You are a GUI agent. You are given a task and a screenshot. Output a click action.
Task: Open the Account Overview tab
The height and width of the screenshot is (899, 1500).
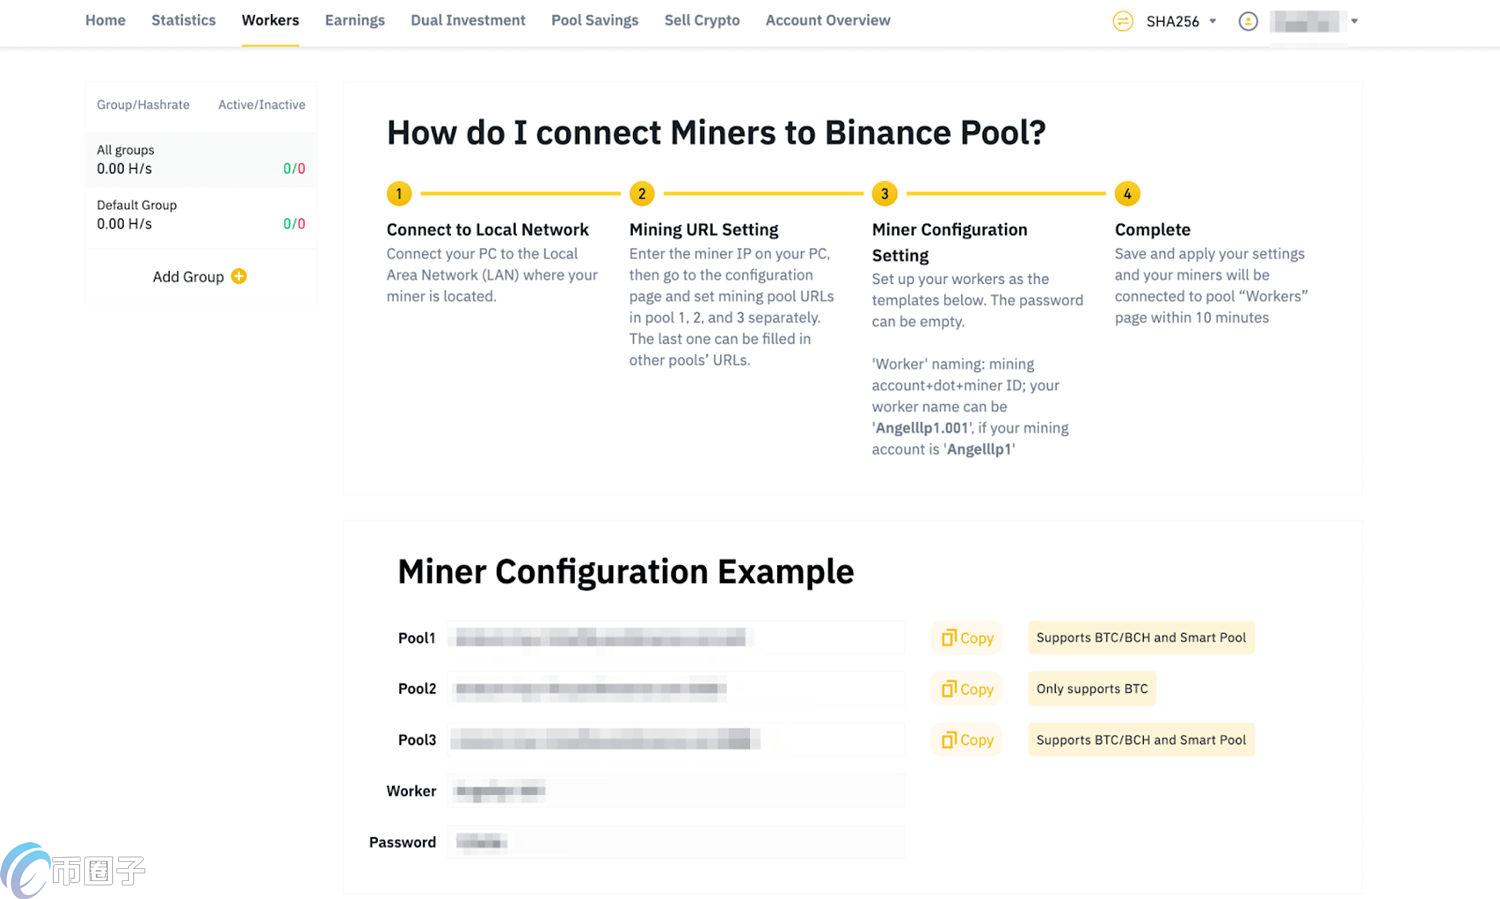point(827,20)
